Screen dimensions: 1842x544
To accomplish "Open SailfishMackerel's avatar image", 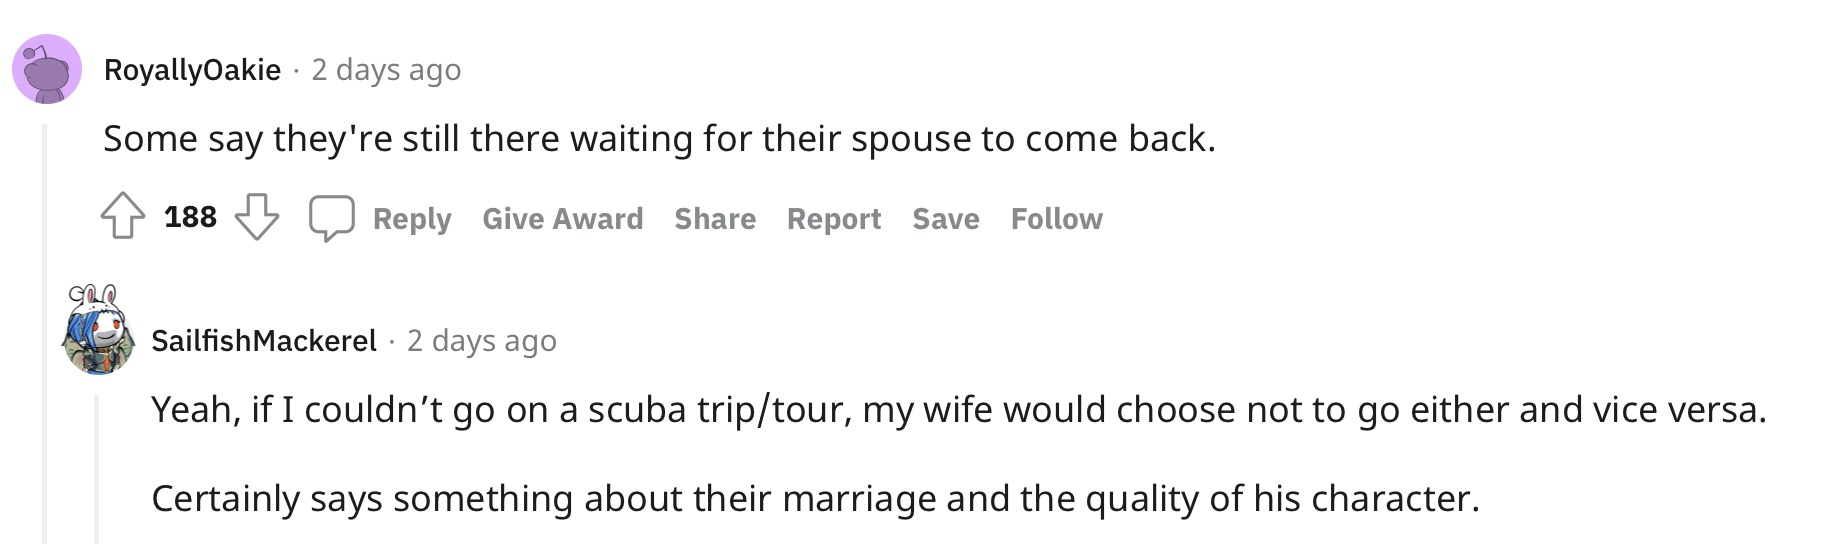I will [x=98, y=332].
